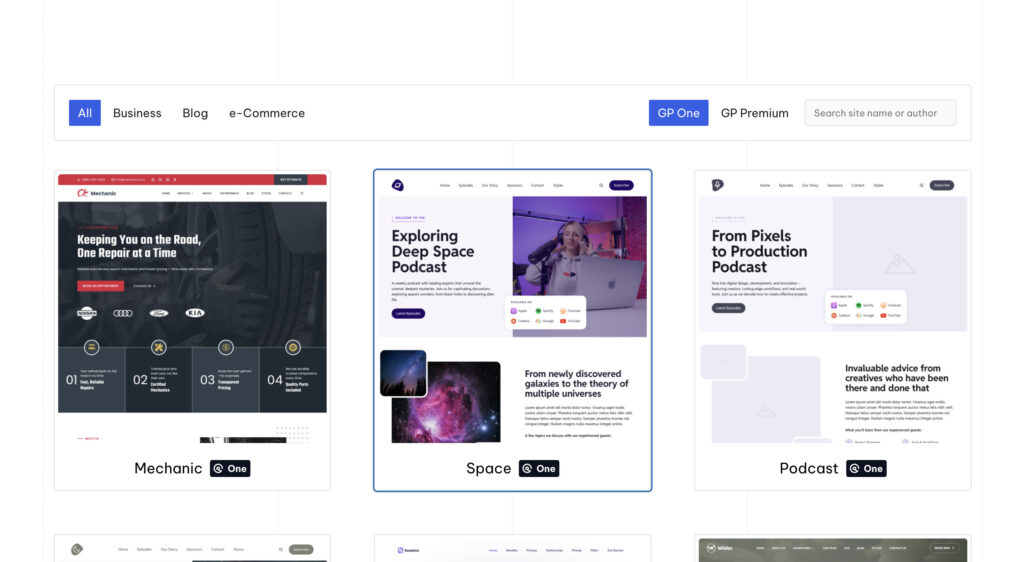Open the Mechanic site preview thumbnail
Image resolution: width=1024 pixels, height=562 pixels.
pyautogui.click(x=192, y=309)
